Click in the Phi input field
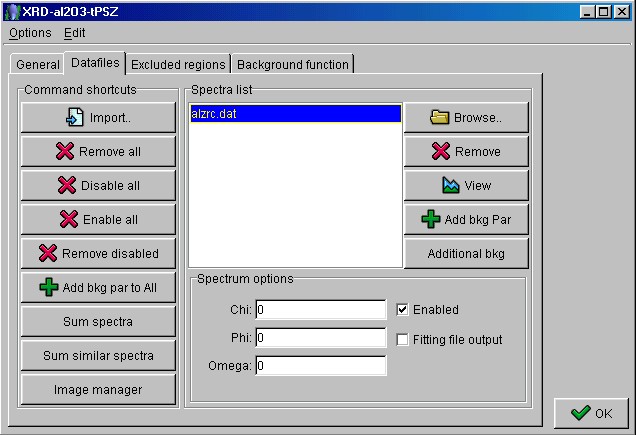636x435 pixels. [321, 338]
